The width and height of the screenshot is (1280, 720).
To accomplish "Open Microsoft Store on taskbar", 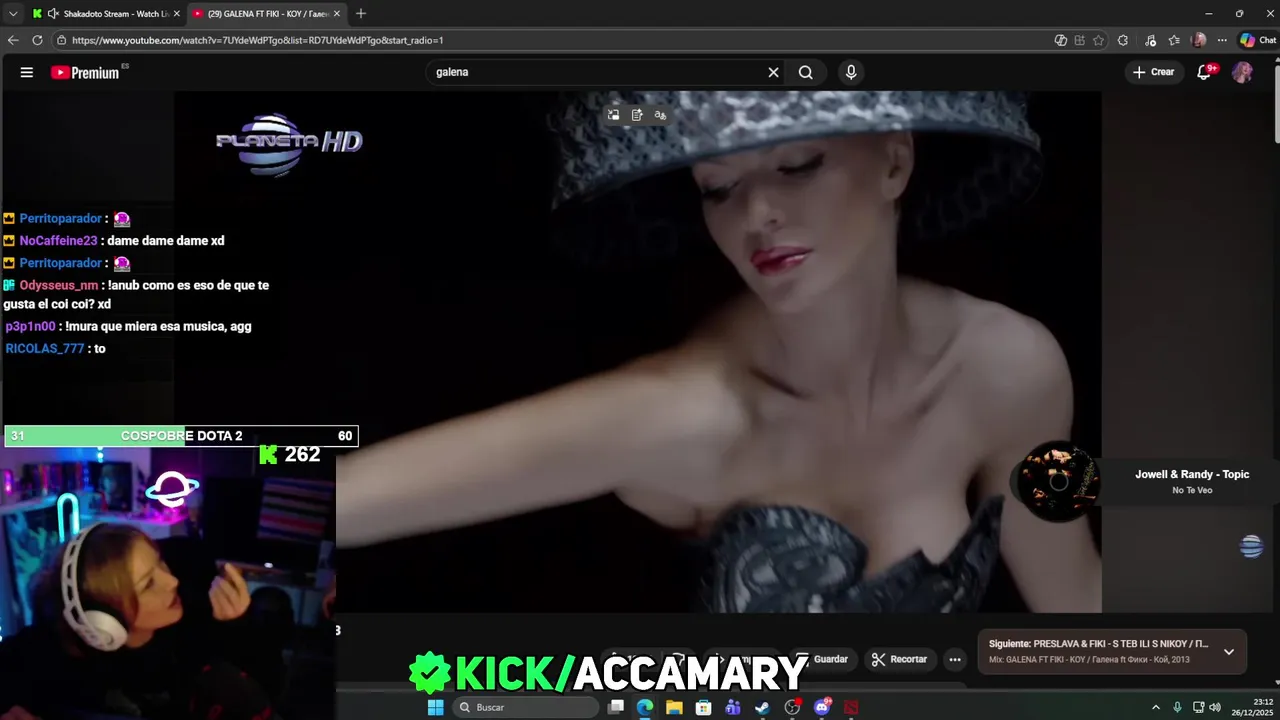I will [704, 707].
